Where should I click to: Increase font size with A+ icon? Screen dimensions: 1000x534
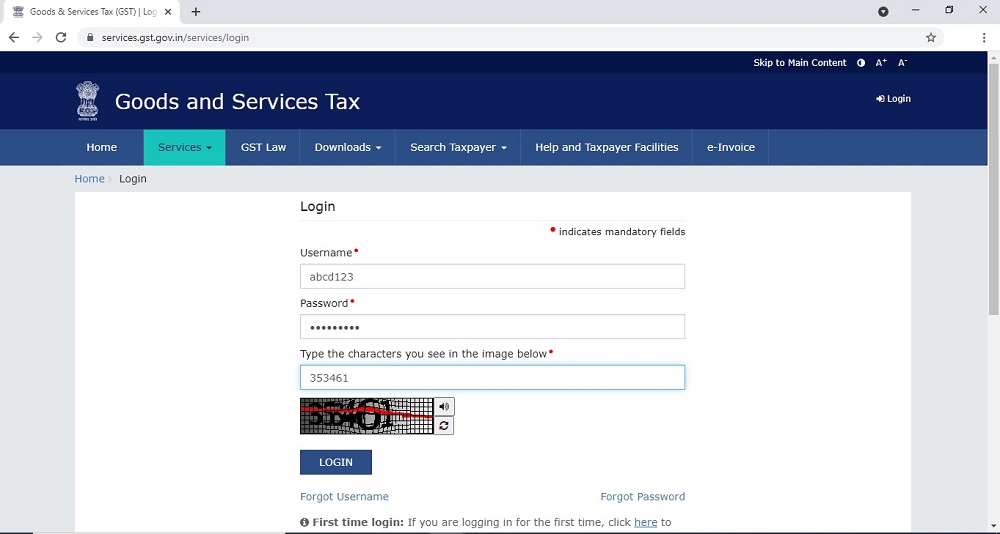coord(881,63)
